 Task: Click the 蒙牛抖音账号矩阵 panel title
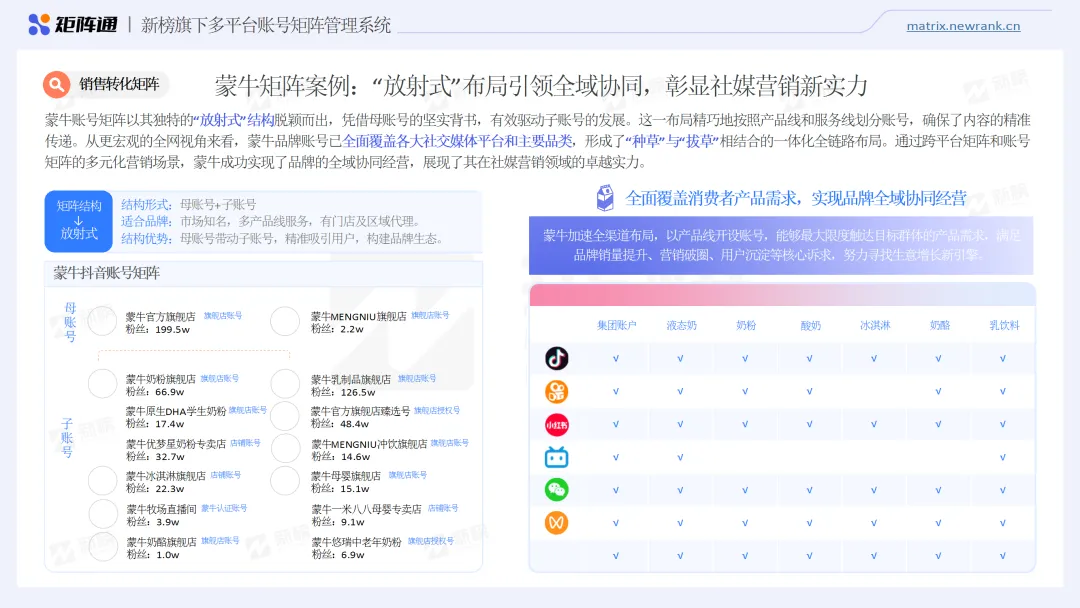tap(107, 273)
